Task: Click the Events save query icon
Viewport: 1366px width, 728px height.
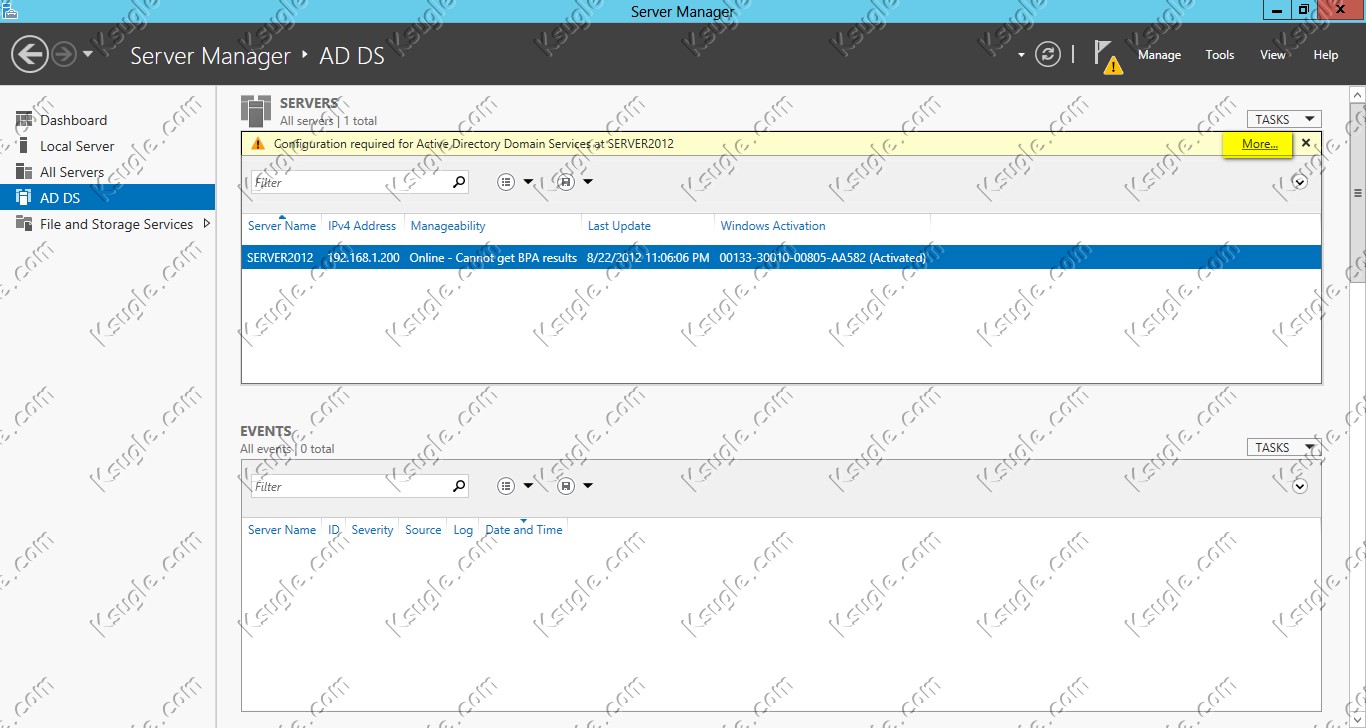Action: tap(566, 486)
